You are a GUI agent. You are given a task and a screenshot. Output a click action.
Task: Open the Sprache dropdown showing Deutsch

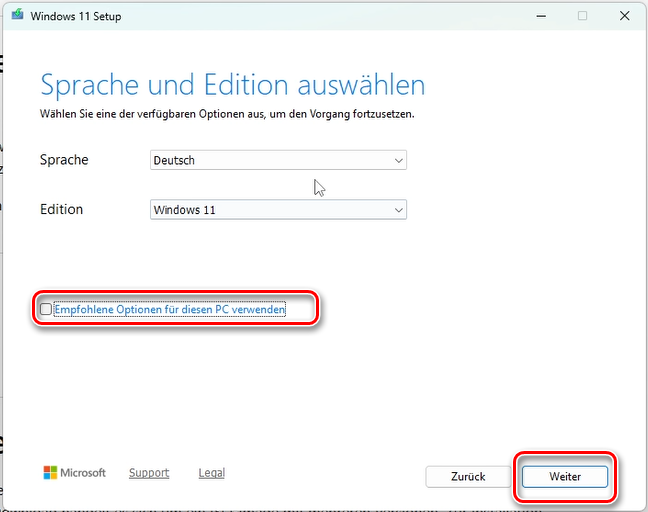coord(278,160)
